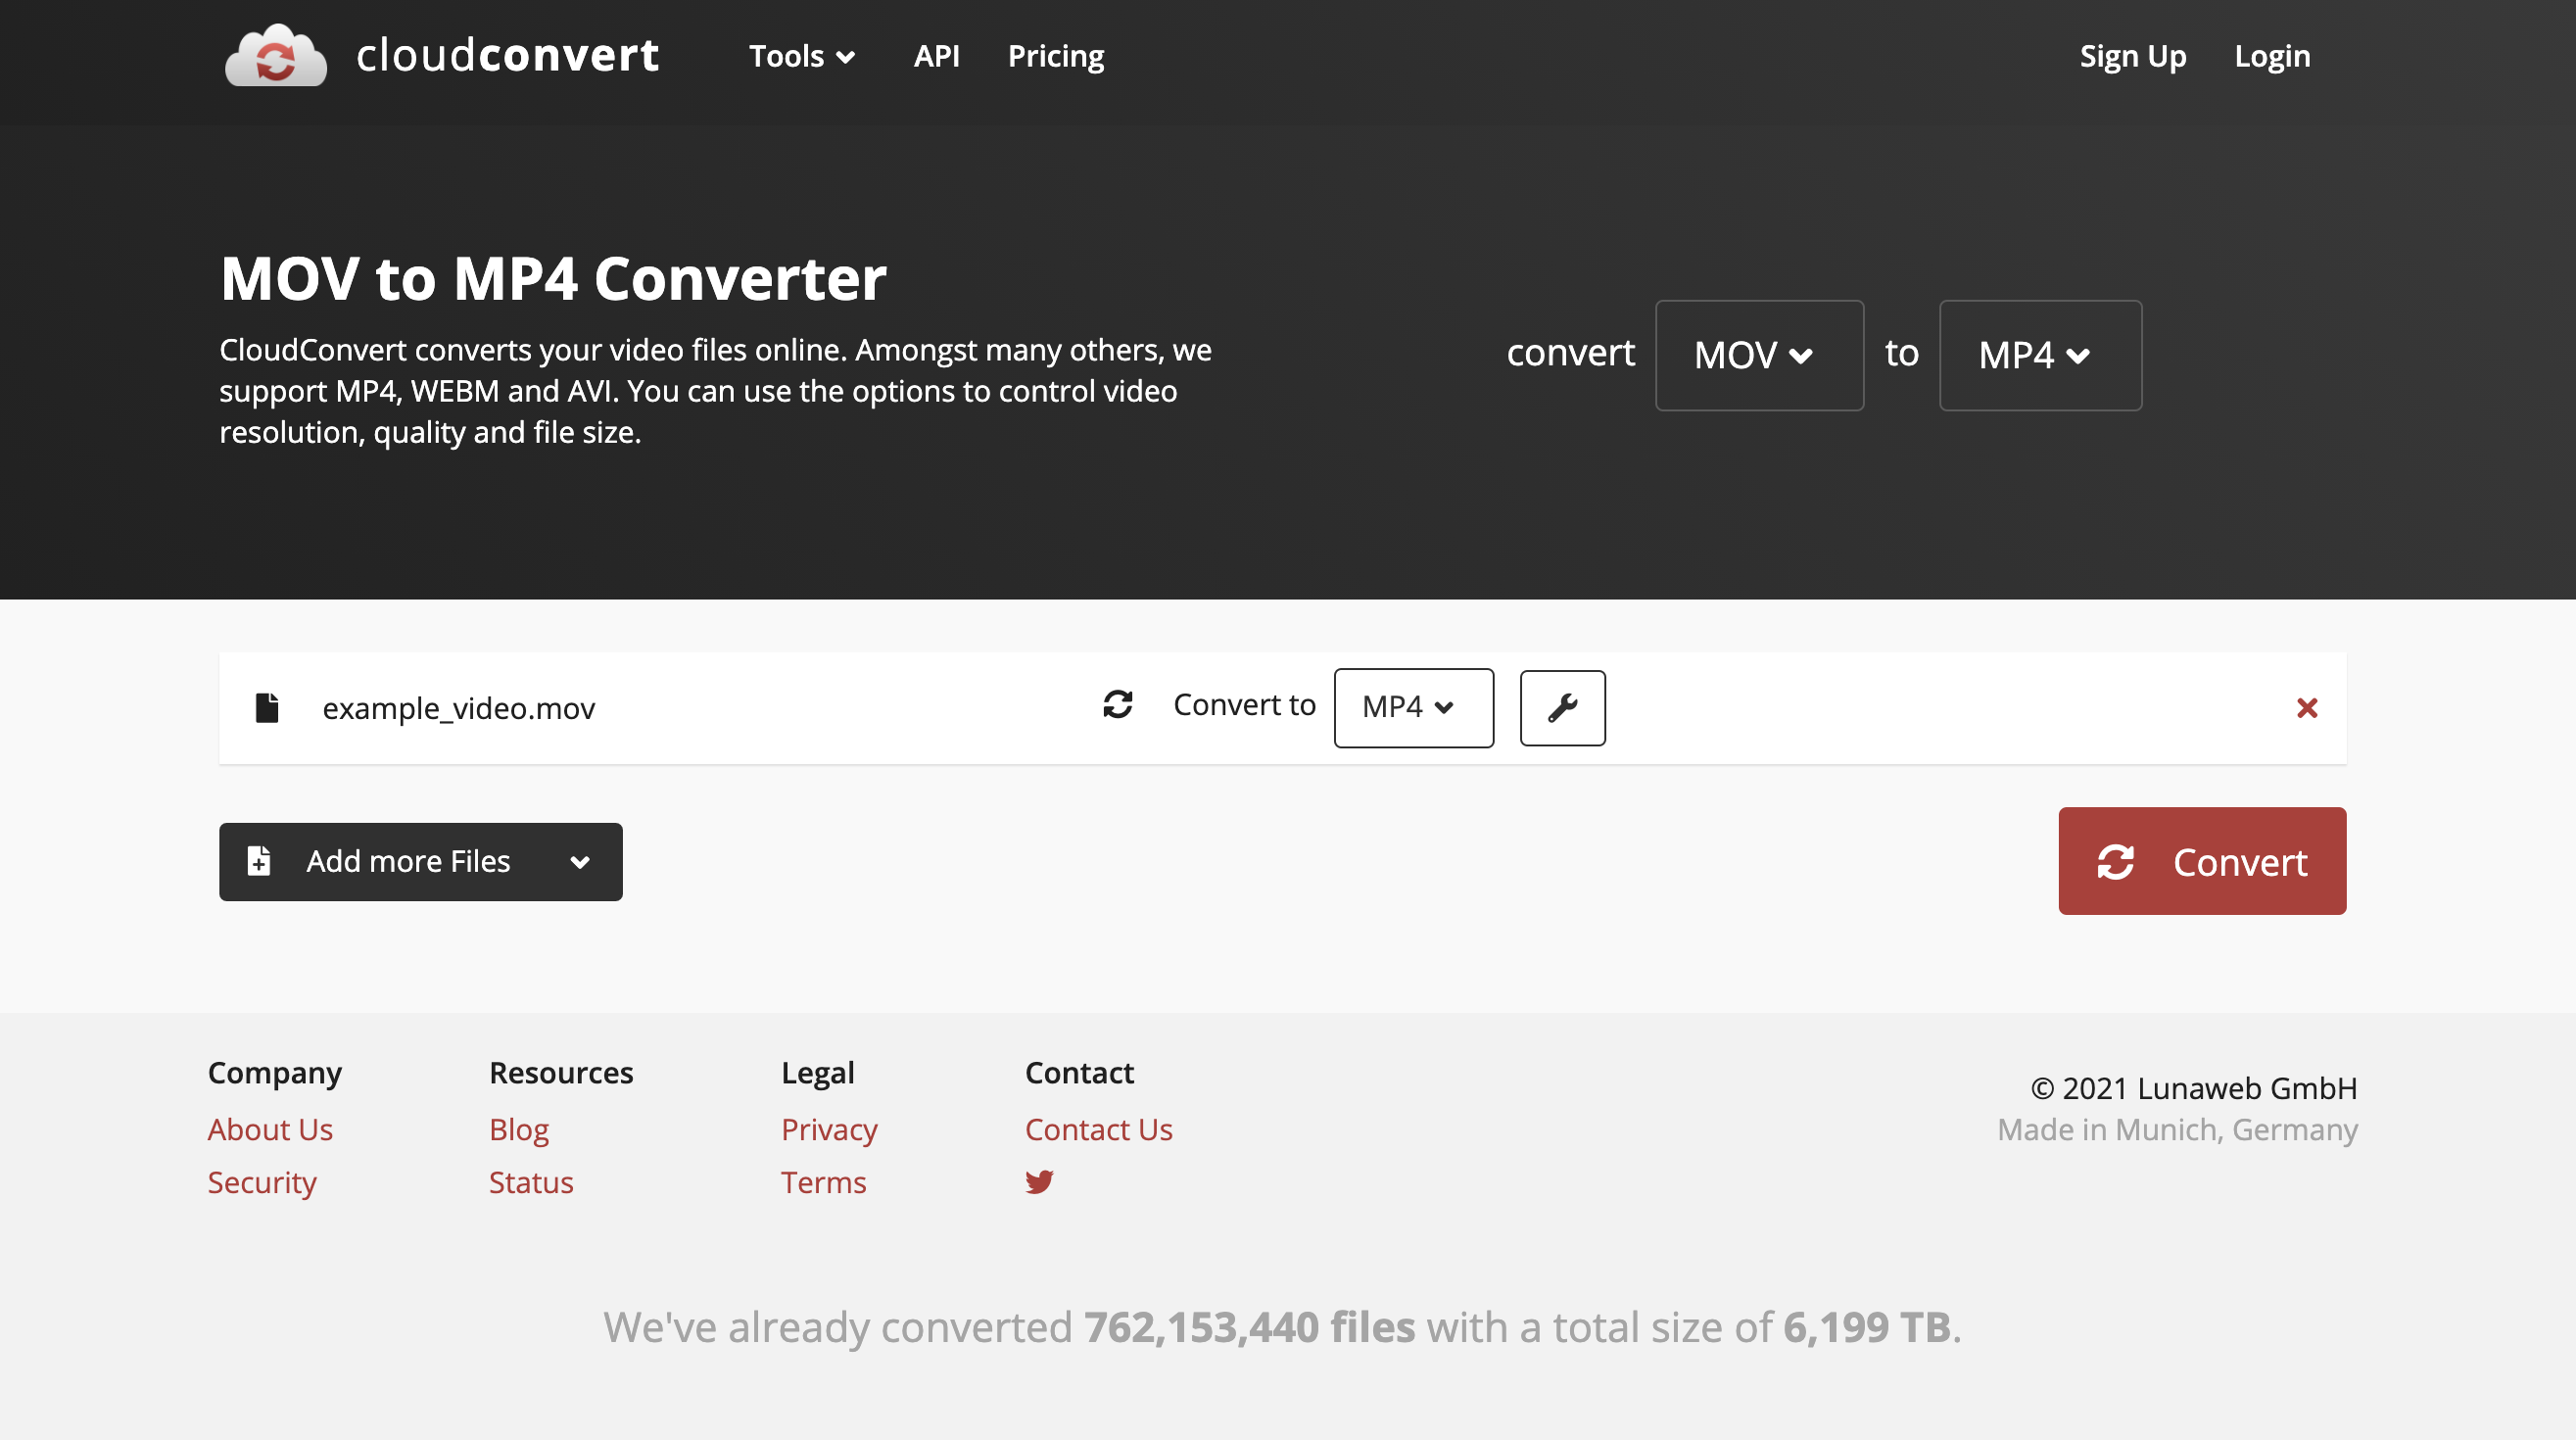Check the Status page link
Image resolution: width=2576 pixels, height=1440 pixels.
pyautogui.click(x=531, y=1182)
